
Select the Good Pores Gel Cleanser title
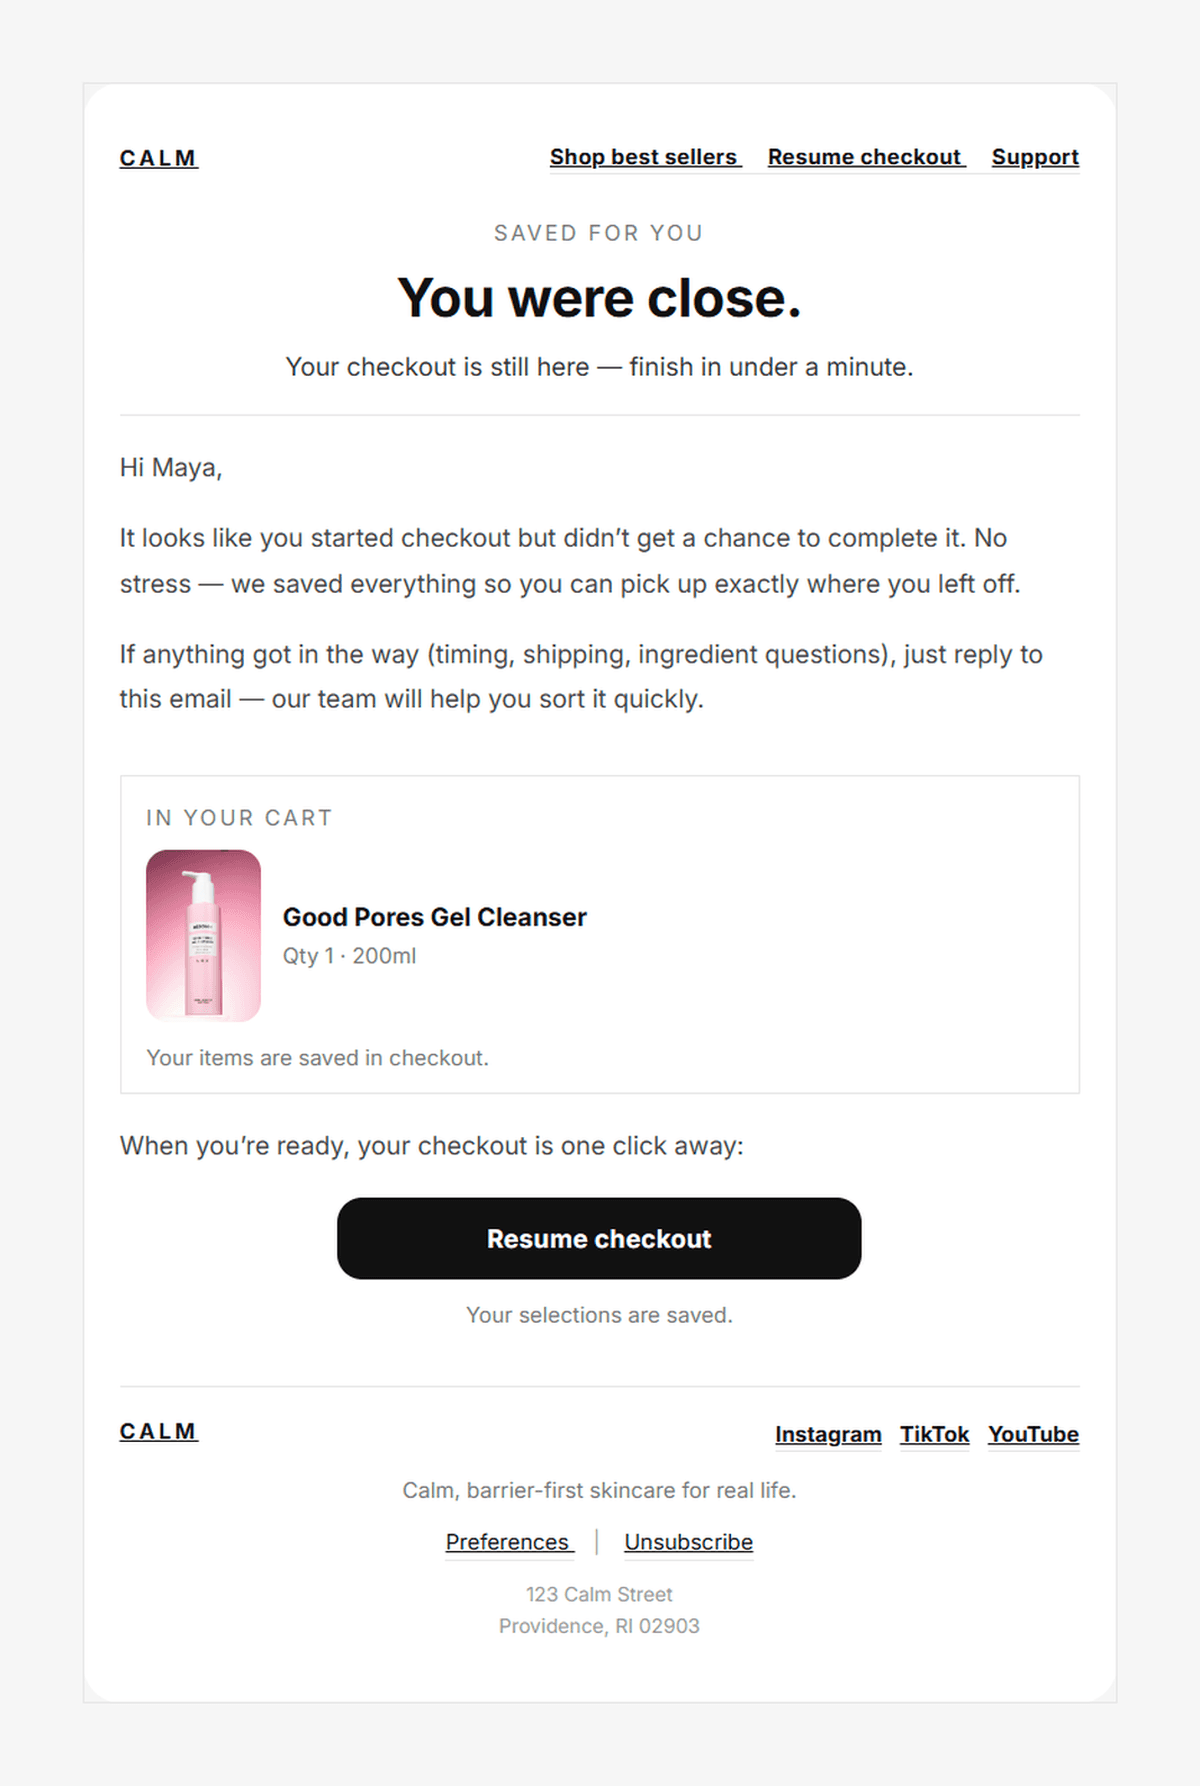434,917
